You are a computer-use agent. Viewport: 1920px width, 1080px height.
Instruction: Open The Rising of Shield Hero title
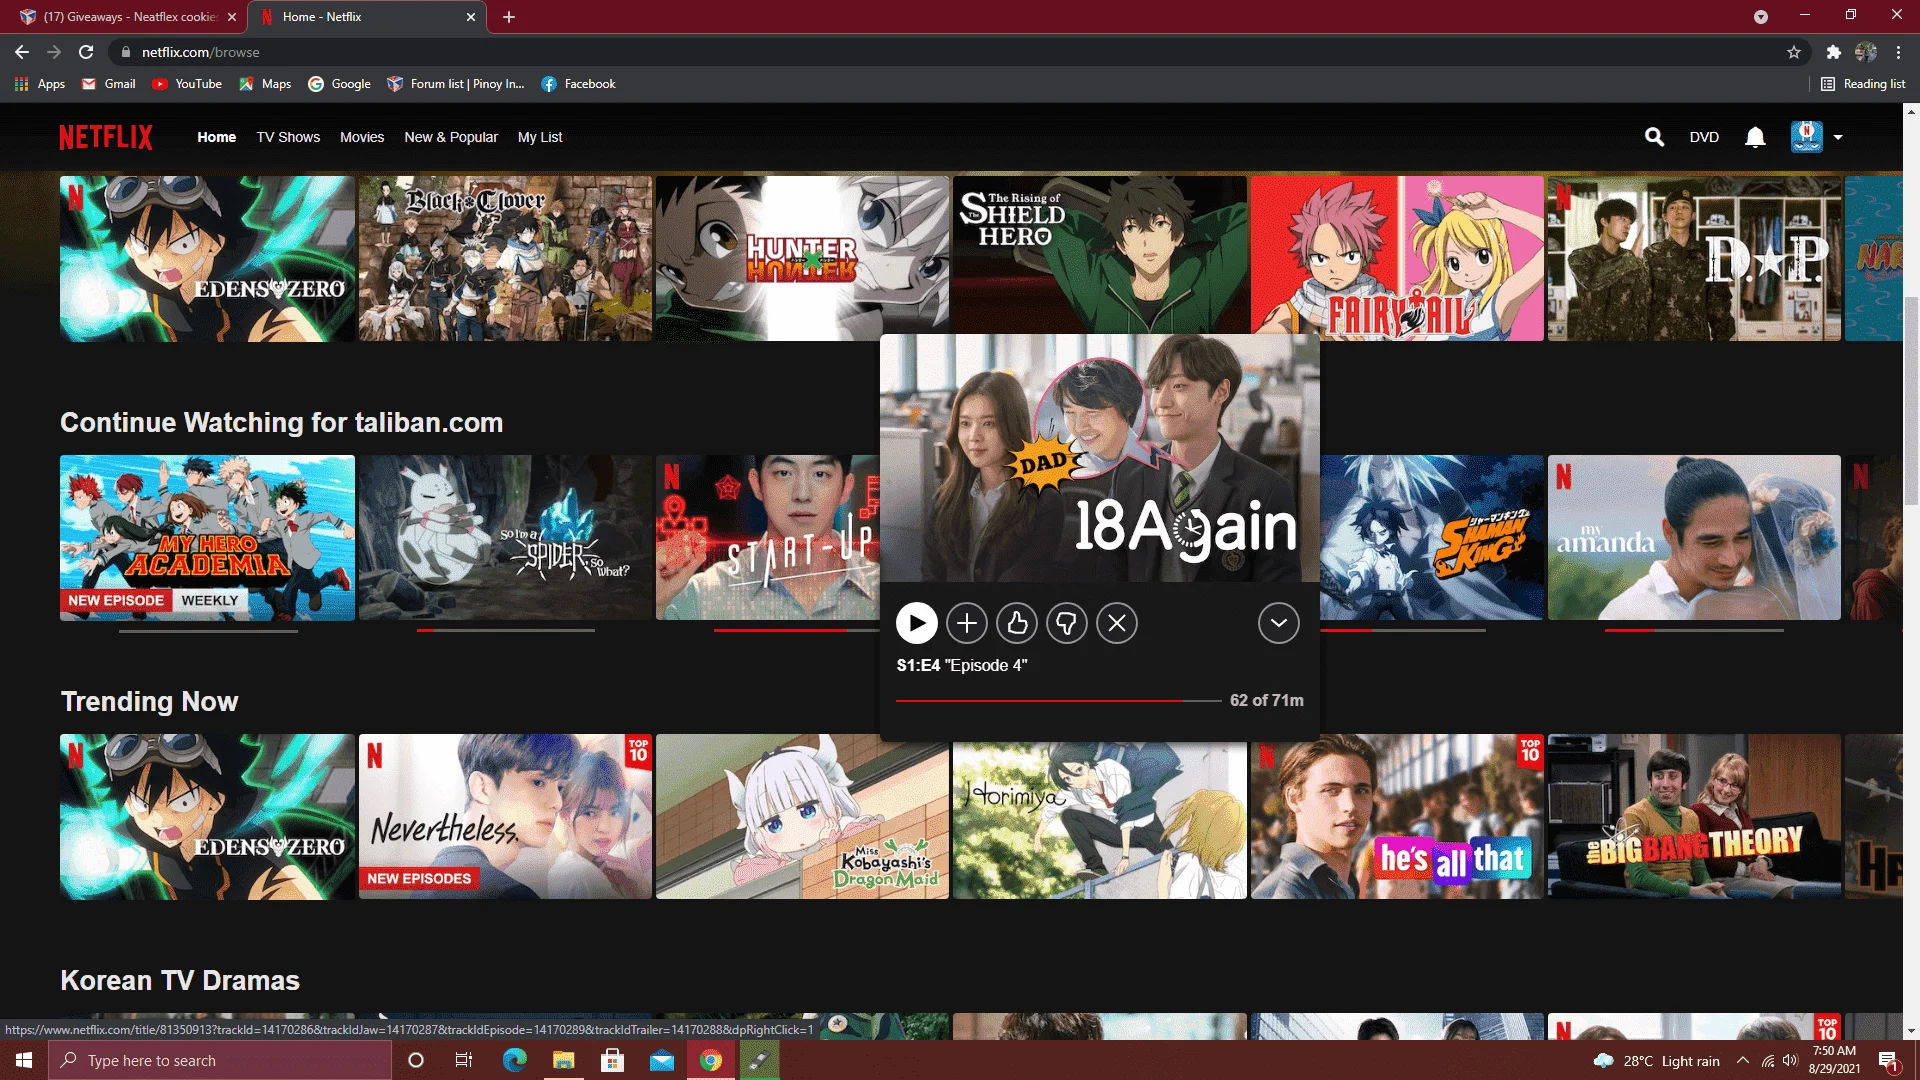[x=1100, y=255]
